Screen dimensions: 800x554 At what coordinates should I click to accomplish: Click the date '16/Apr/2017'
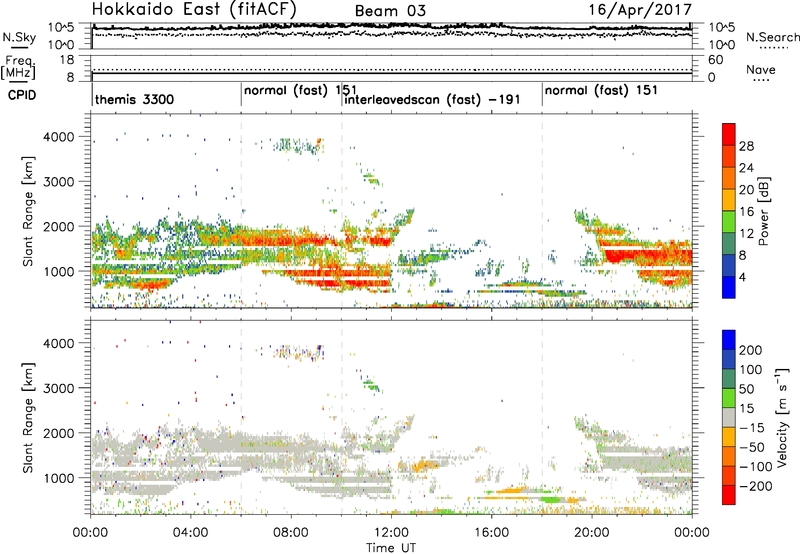[641, 10]
